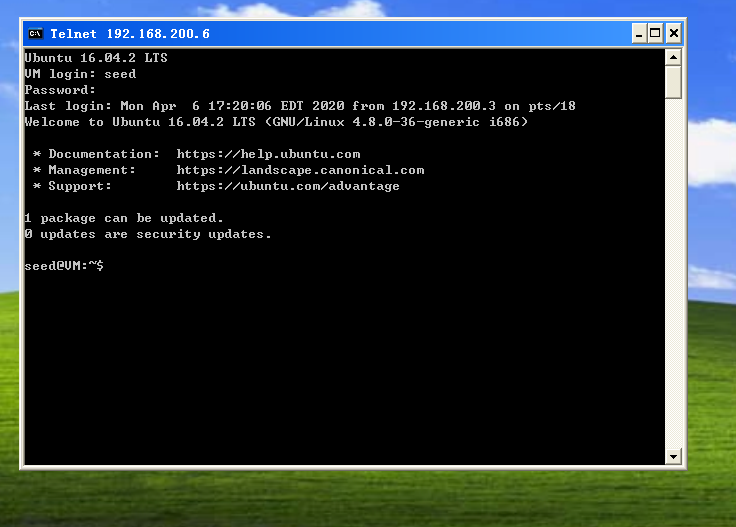
Task: Click the seed@VM:~$ prompt
Action: [64, 266]
